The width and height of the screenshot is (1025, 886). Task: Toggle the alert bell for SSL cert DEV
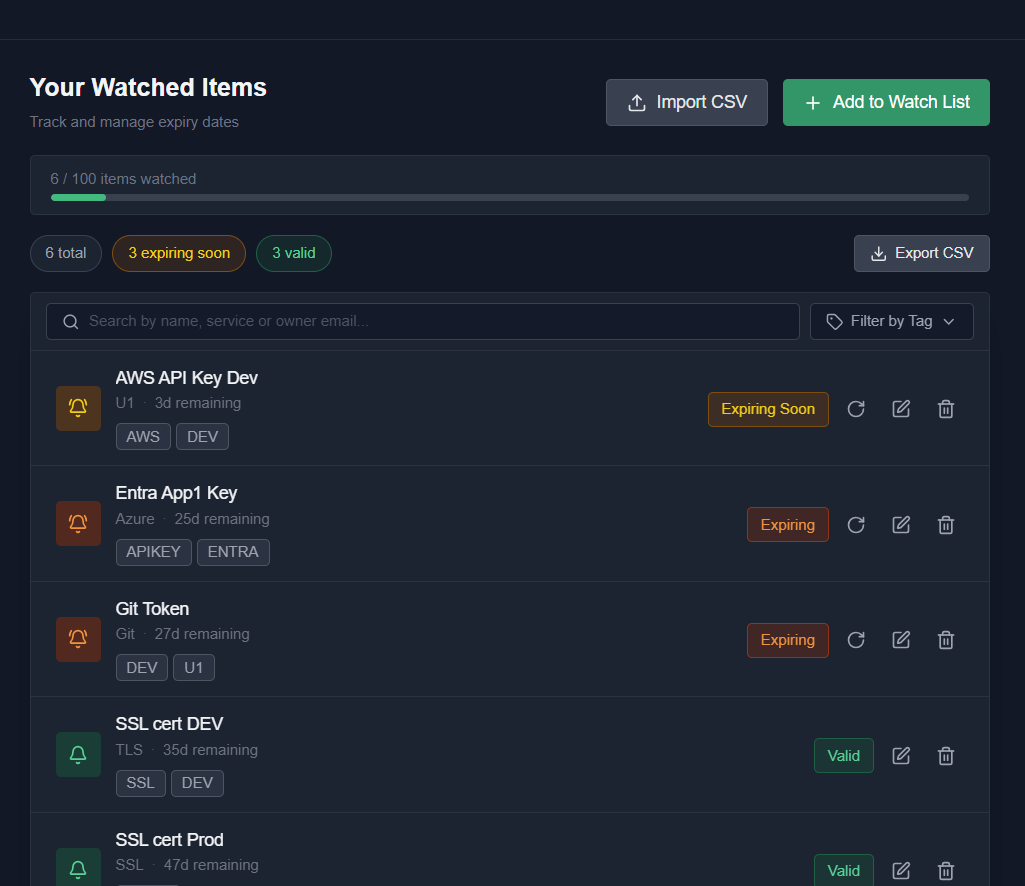point(78,754)
